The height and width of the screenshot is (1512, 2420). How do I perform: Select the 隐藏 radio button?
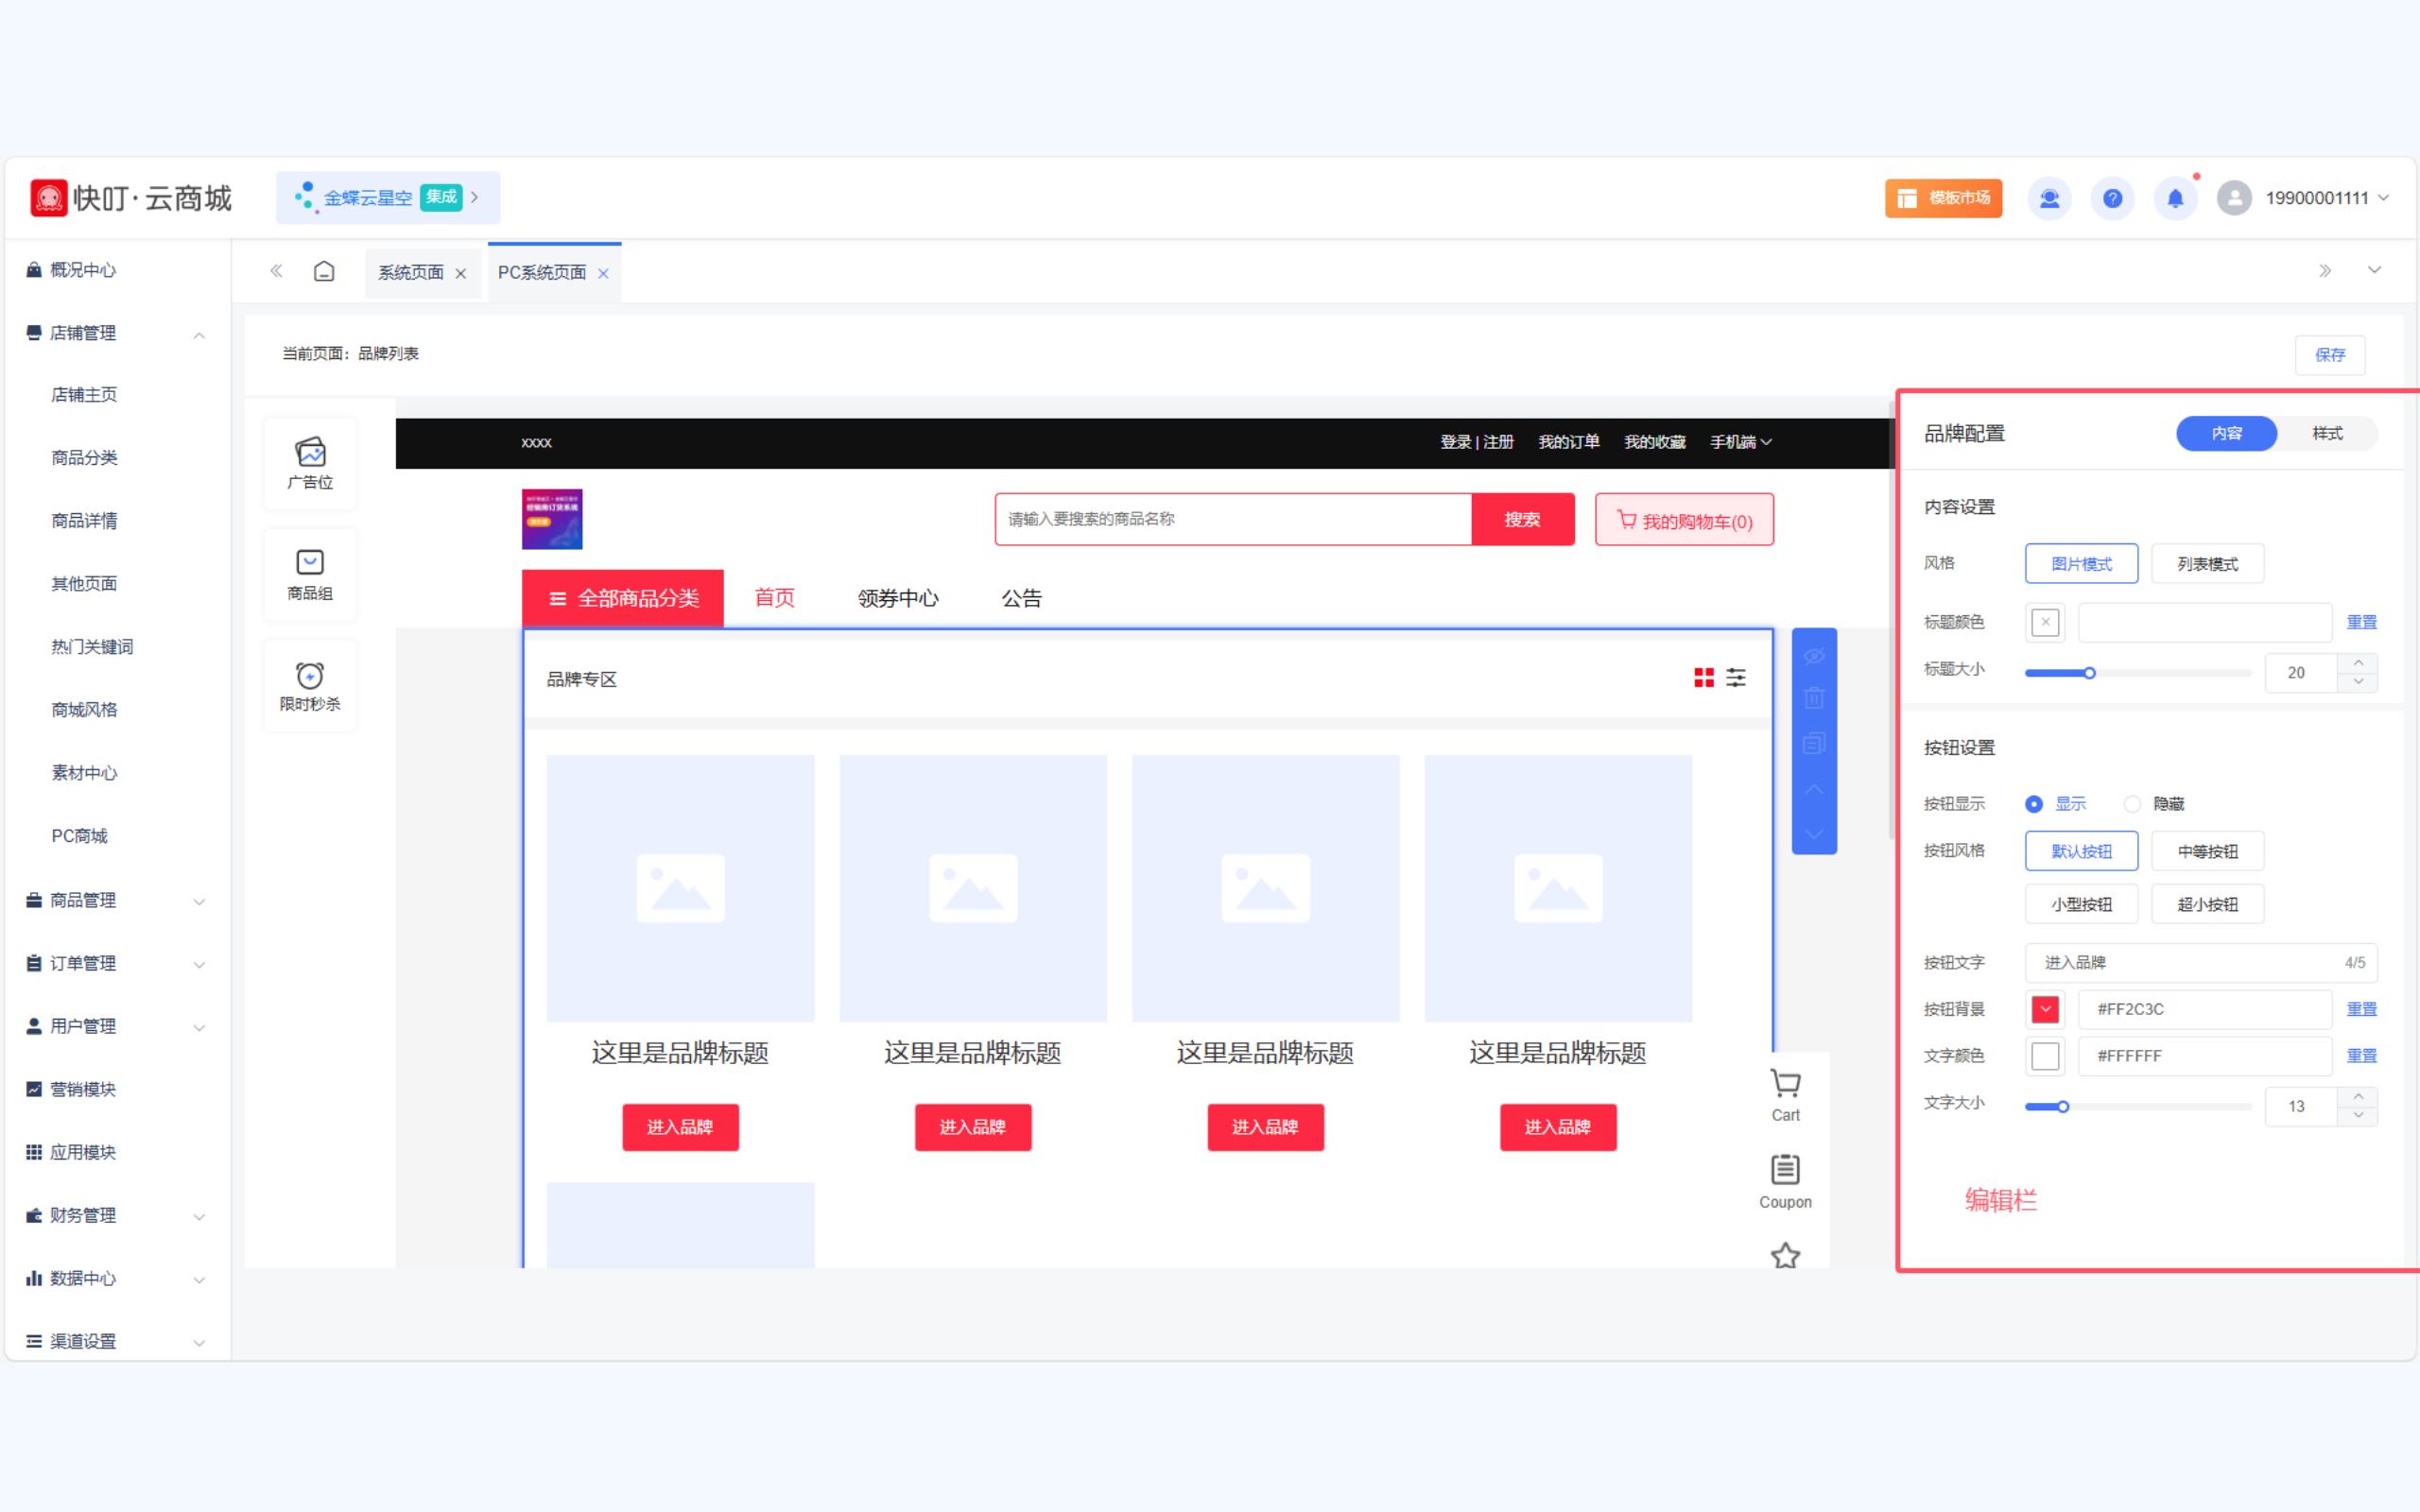point(2132,804)
